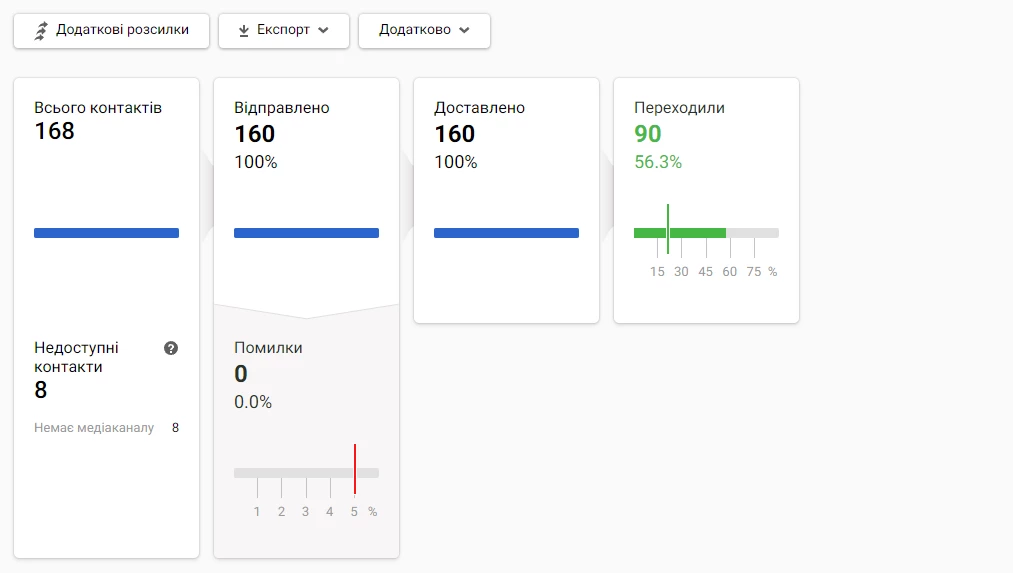Select the Всього контактів 168 value
Viewport: 1013px width, 573px height.
[x=55, y=131]
